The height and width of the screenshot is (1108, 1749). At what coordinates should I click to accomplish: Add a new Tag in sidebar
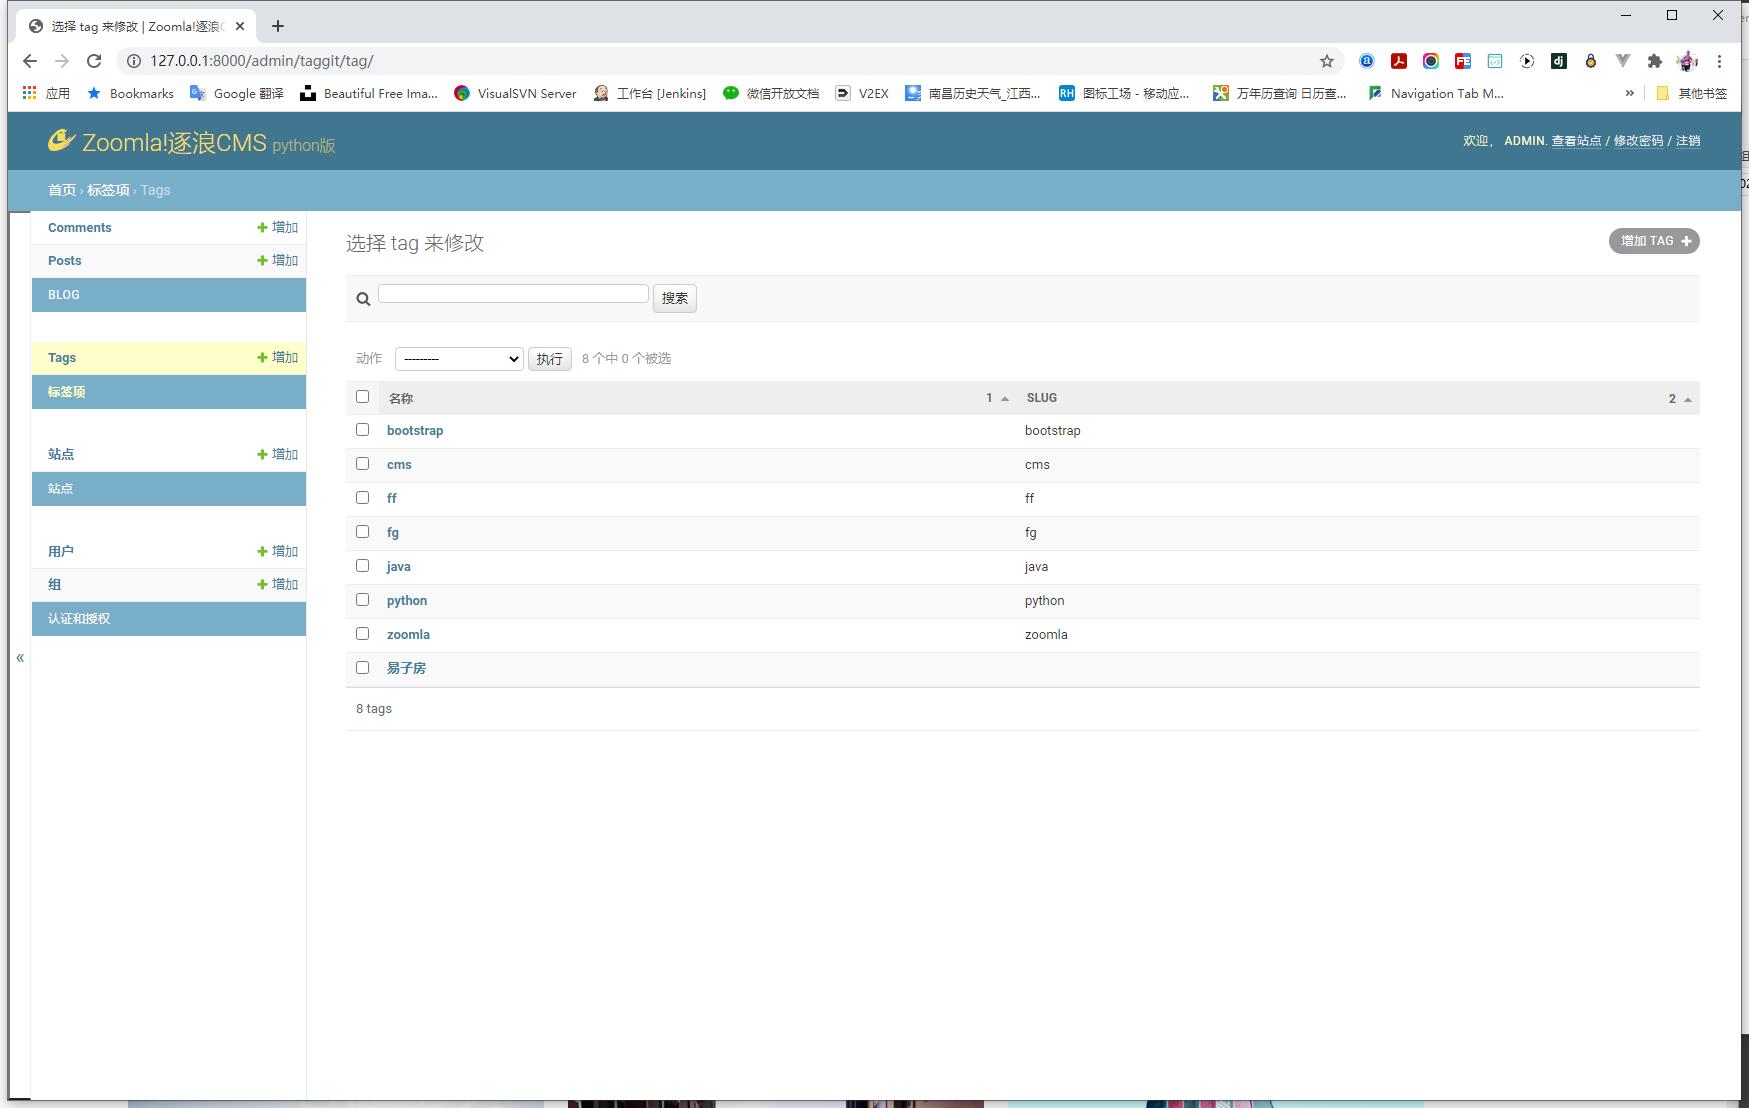(278, 357)
